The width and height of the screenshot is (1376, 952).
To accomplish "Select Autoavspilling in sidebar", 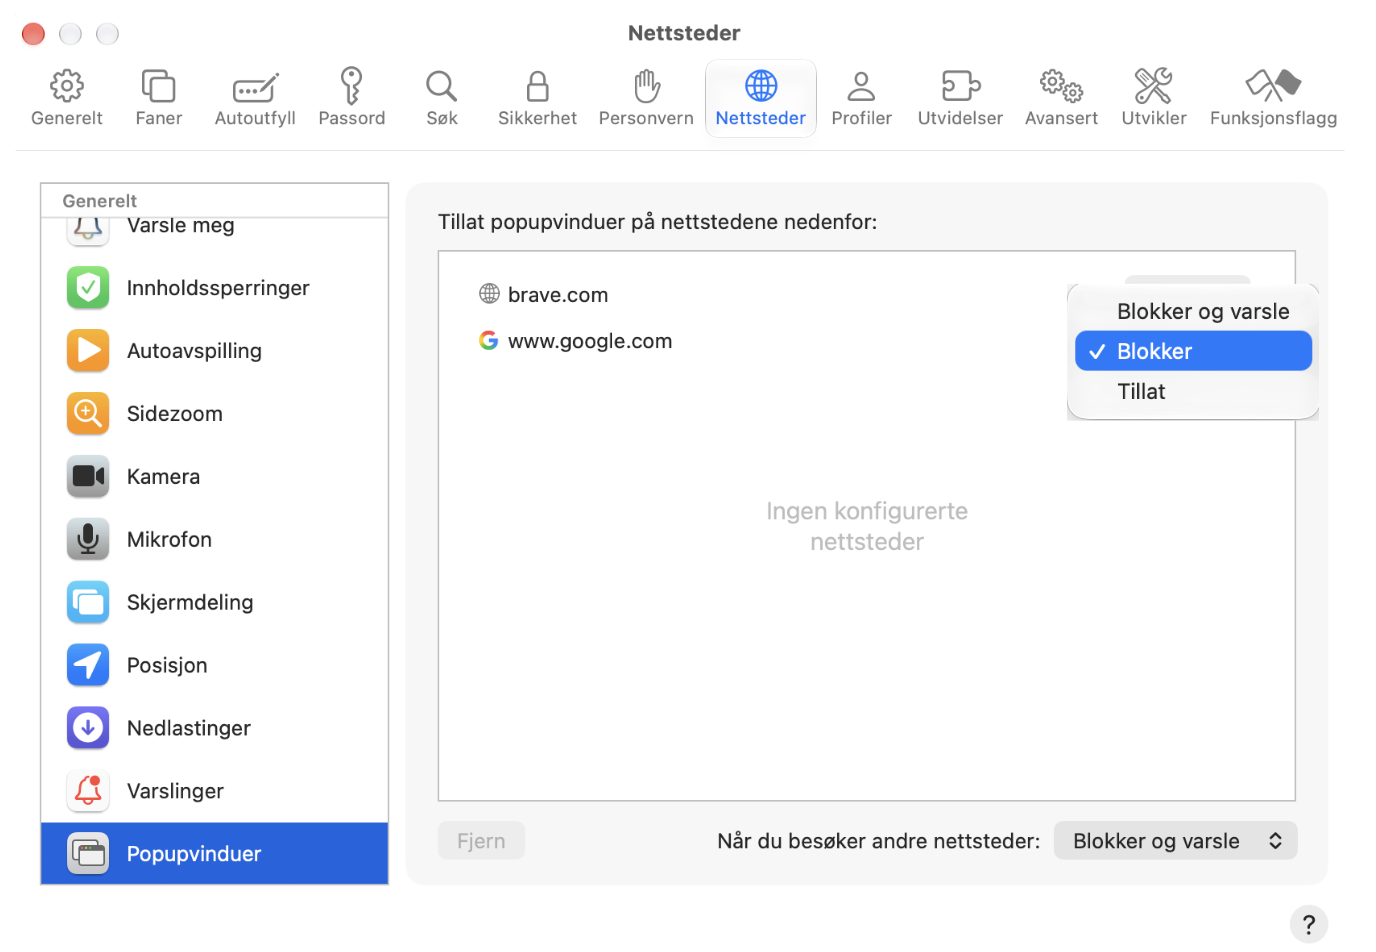I will (214, 351).
